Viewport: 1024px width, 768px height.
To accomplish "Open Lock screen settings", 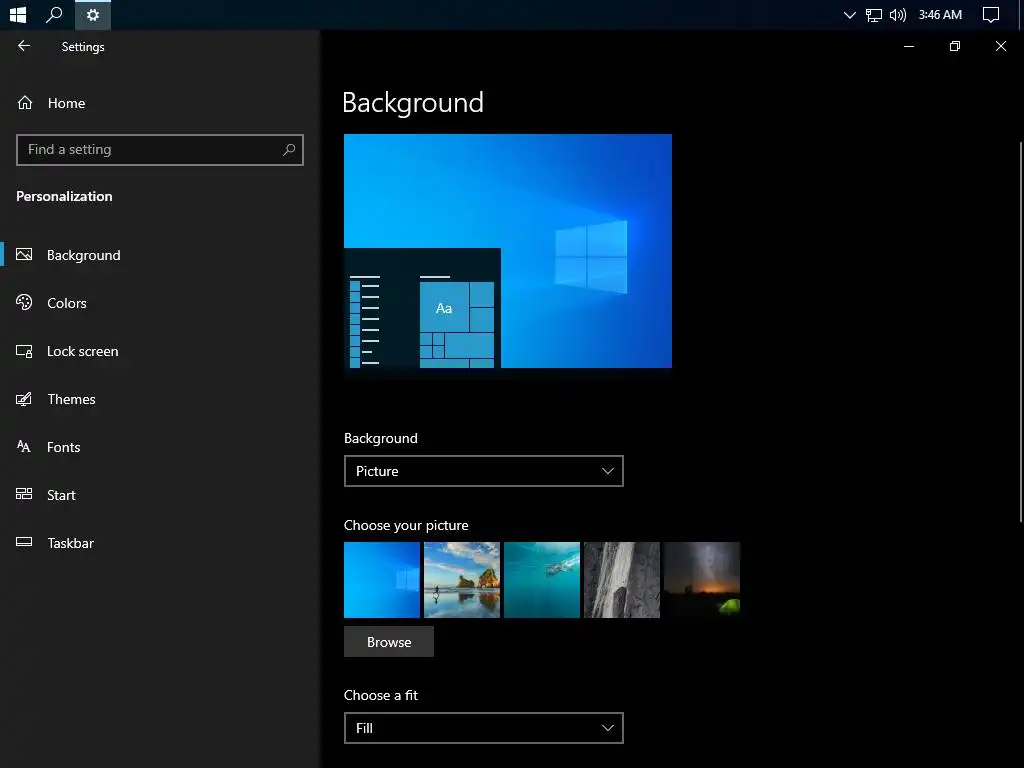I will (x=82, y=351).
